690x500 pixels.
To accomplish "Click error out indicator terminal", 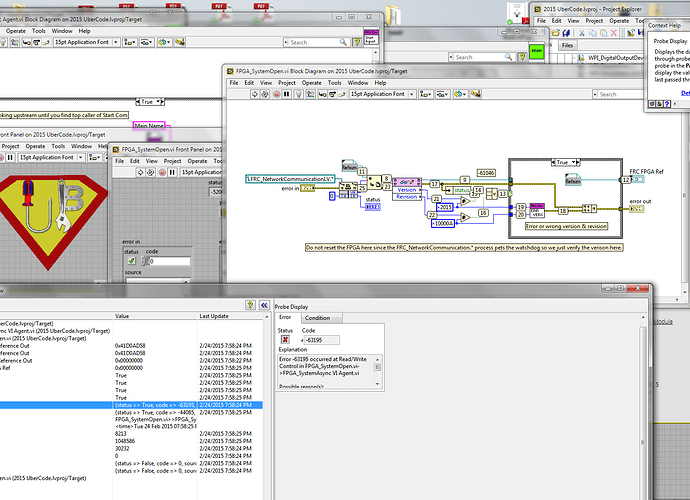I will (637, 209).
